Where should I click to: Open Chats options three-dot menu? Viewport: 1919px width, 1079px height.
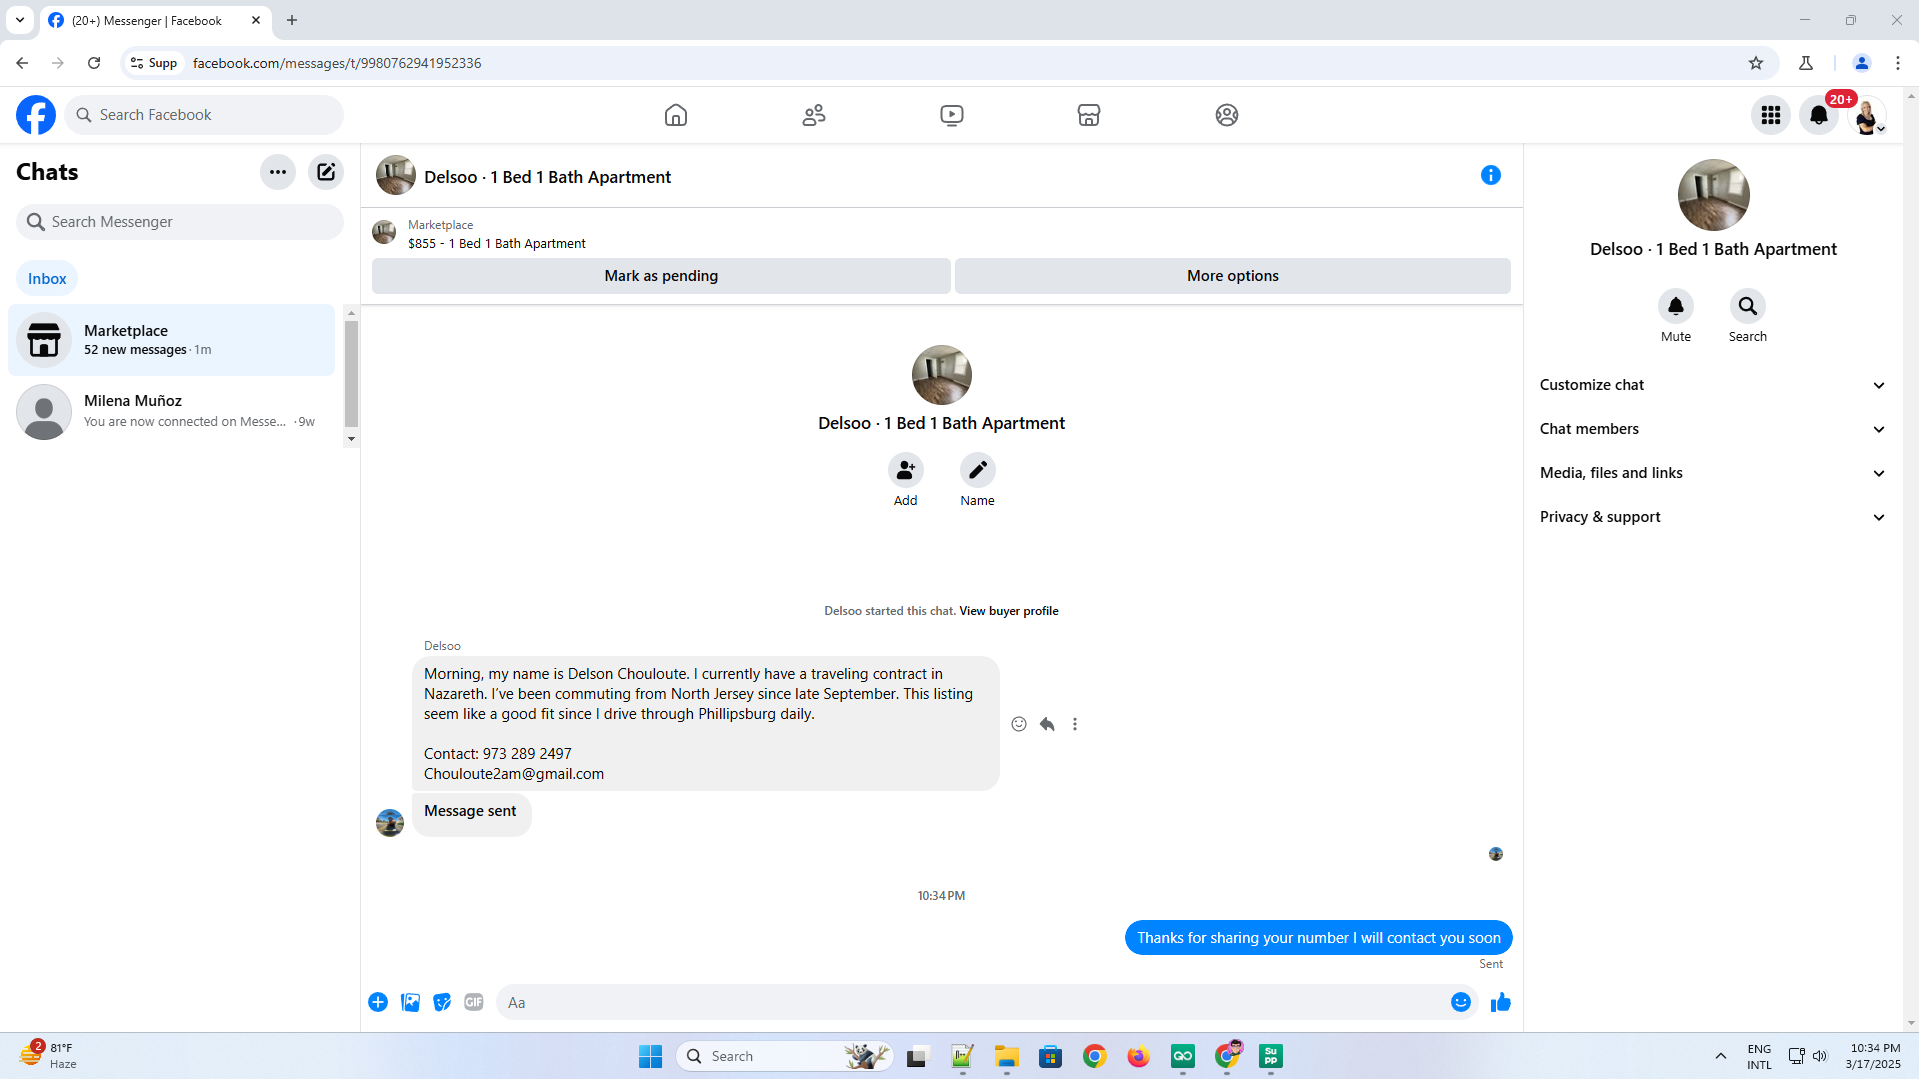pos(278,172)
